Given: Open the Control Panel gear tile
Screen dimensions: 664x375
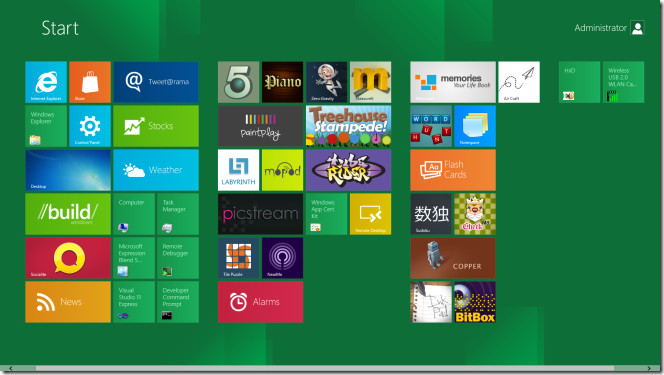Looking at the screenshot, I should (x=90, y=126).
